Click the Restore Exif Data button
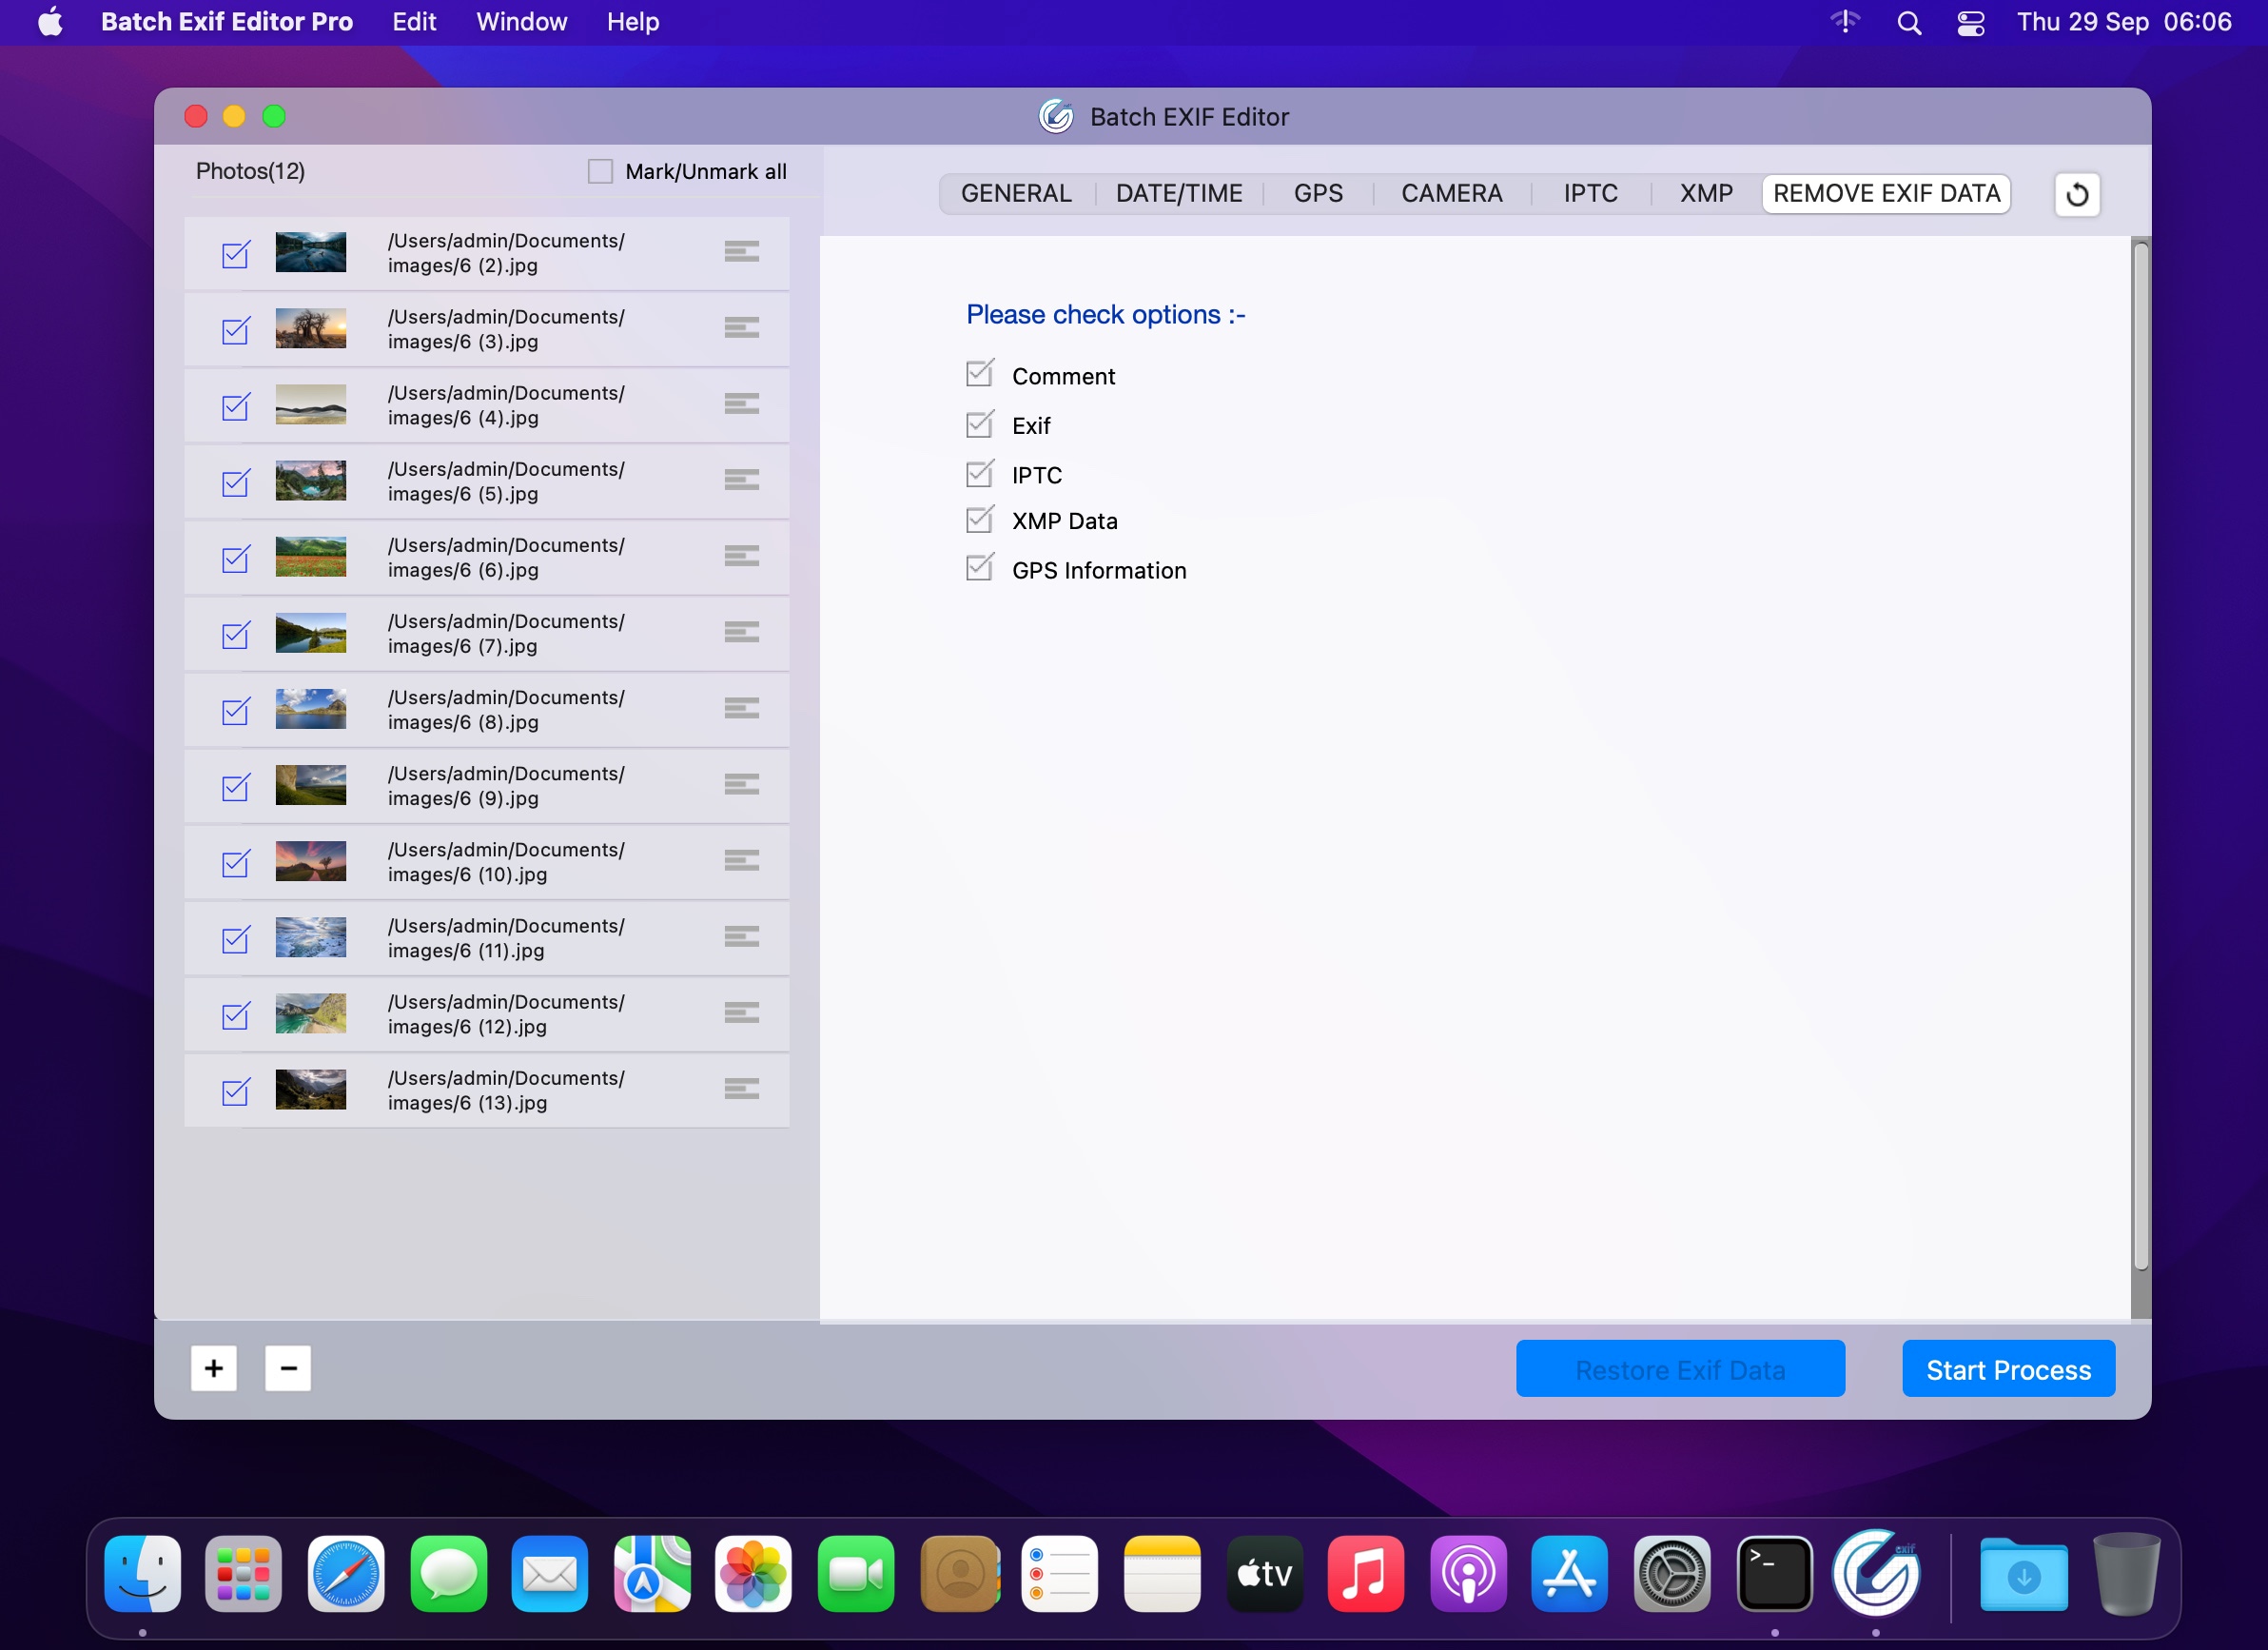2268x1650 pixels. click(1680, 1369)
